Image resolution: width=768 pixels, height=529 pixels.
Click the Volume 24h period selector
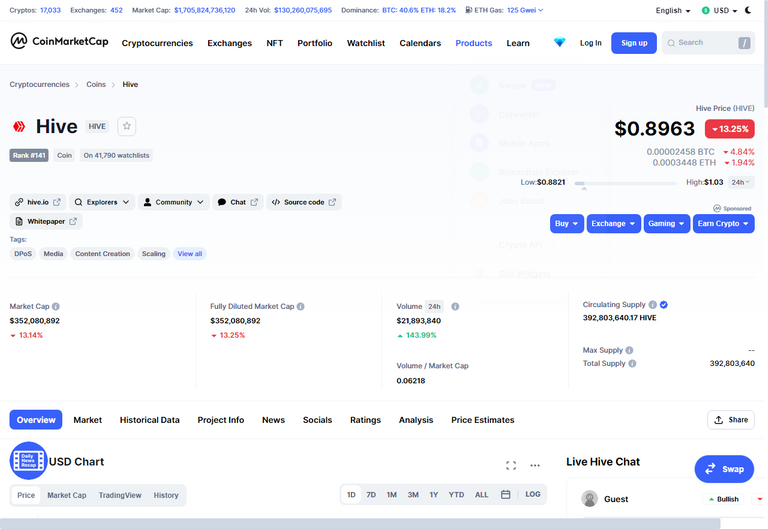coord(434,307)
